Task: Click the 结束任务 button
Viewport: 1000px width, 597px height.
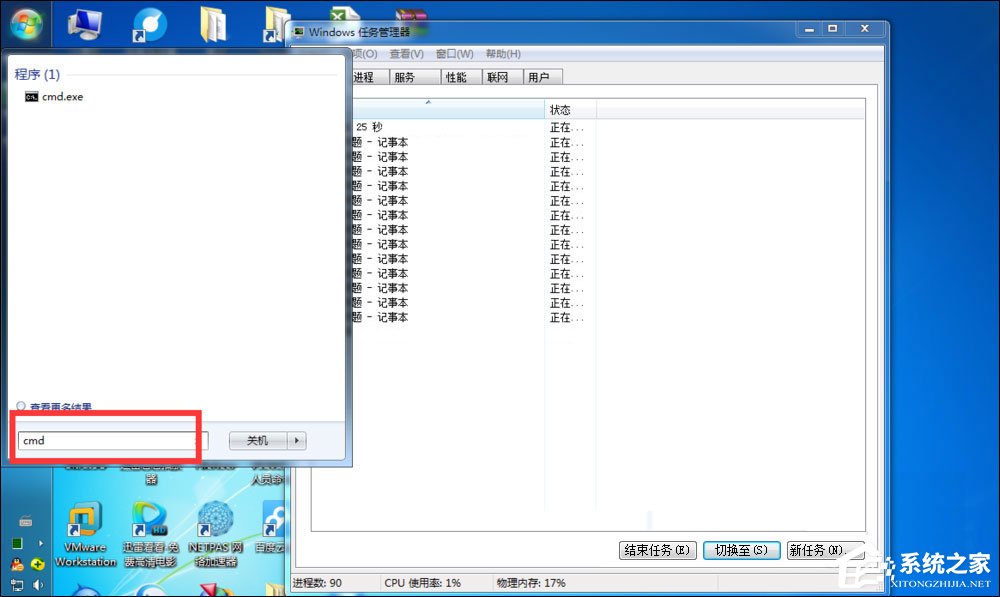Action: (x=657, y=550)
